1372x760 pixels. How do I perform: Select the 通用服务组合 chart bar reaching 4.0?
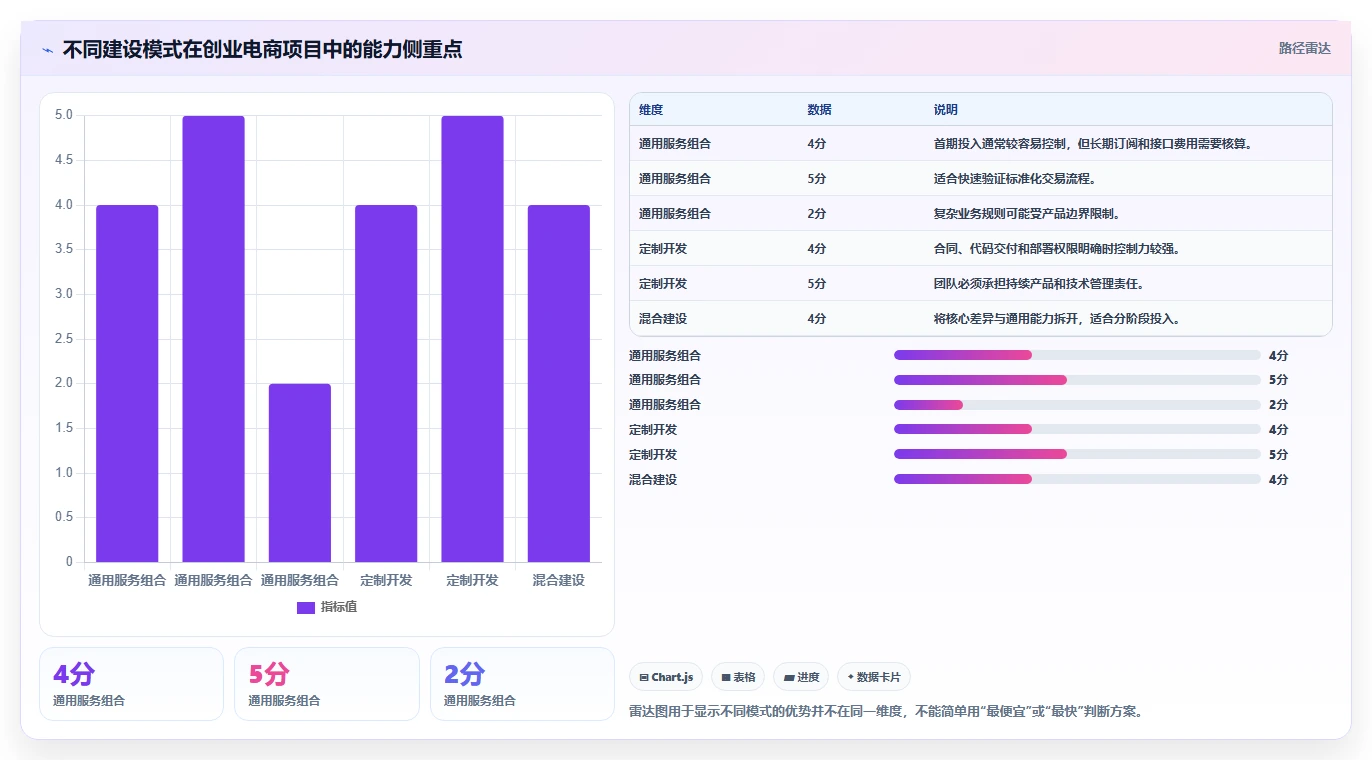[x=127, y=384]
